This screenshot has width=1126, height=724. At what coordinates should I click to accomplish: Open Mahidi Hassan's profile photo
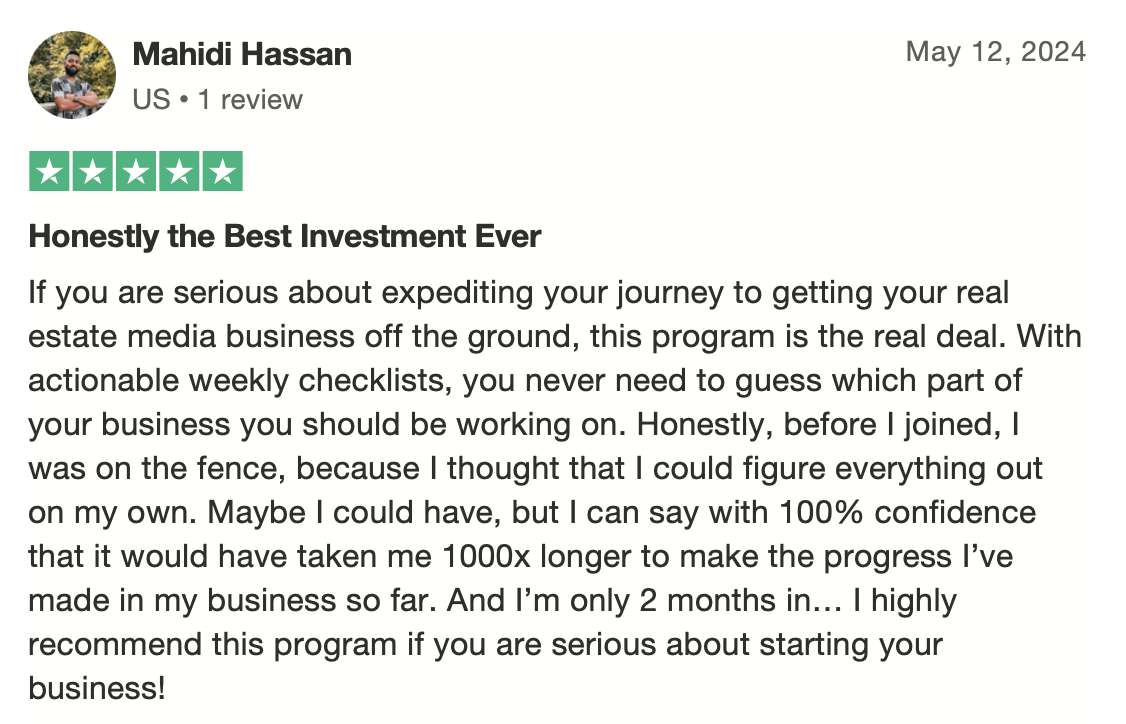tap(72, 75)
